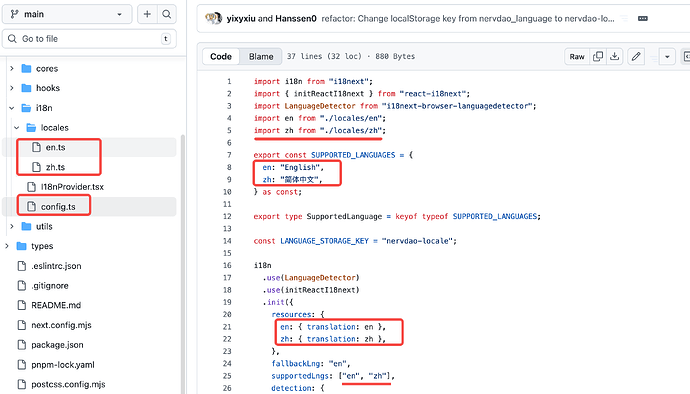Click line number 20
The image size is (690, 394).
227,314
